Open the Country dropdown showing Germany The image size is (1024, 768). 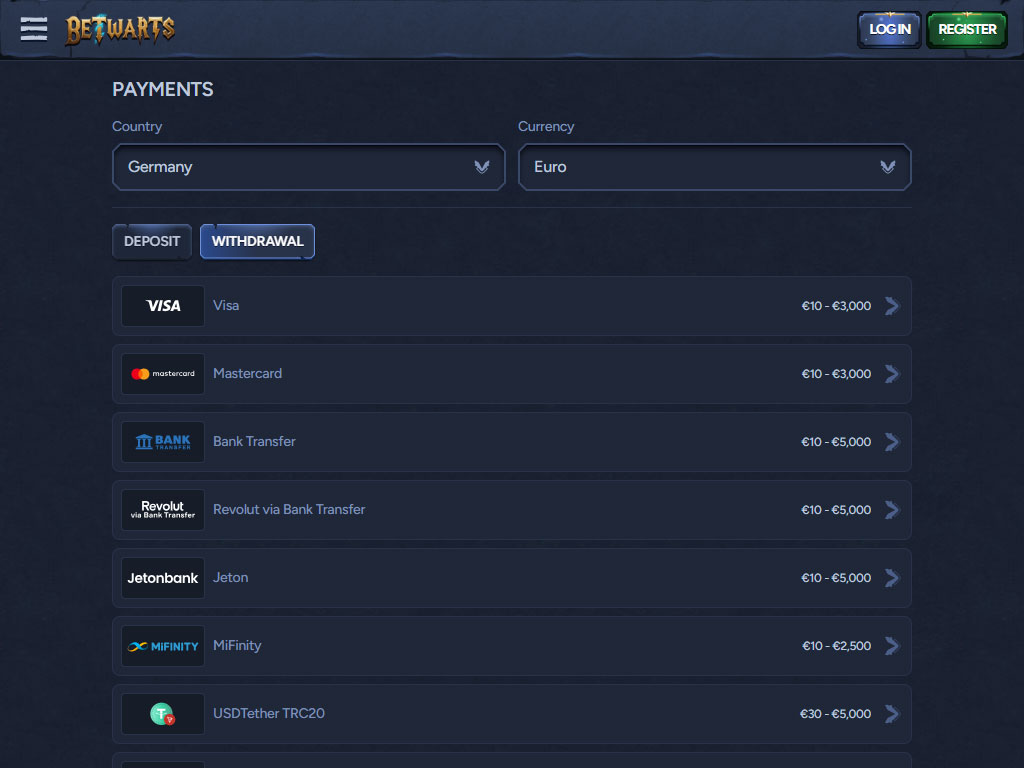(308, 167)
